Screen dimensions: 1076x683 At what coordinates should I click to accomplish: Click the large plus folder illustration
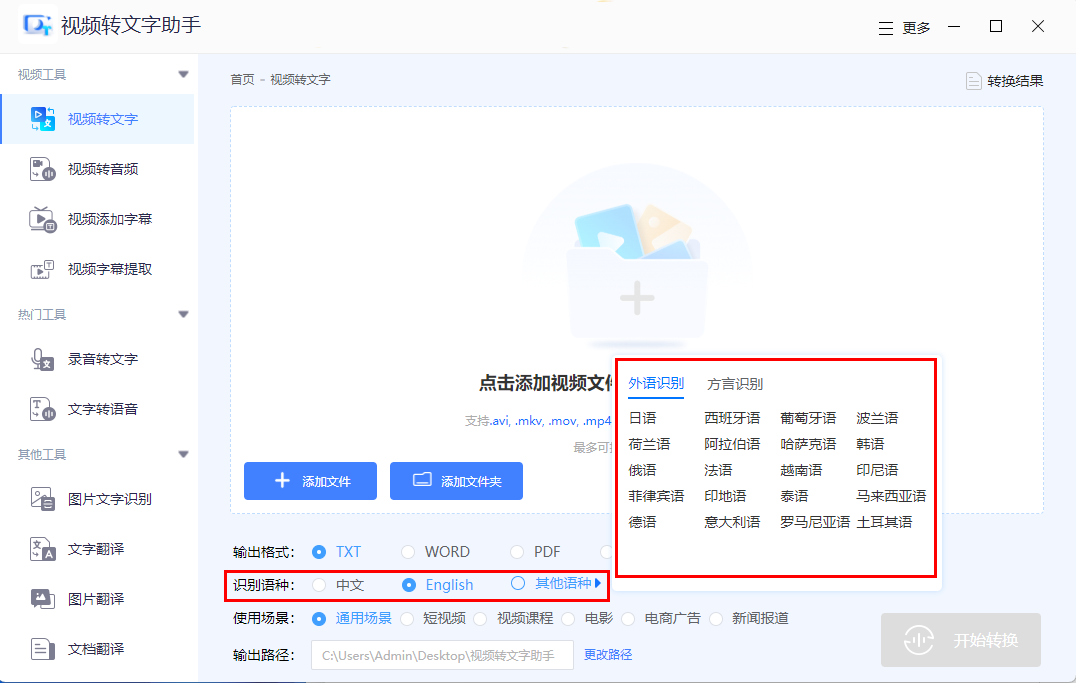[x=638, y=275]
